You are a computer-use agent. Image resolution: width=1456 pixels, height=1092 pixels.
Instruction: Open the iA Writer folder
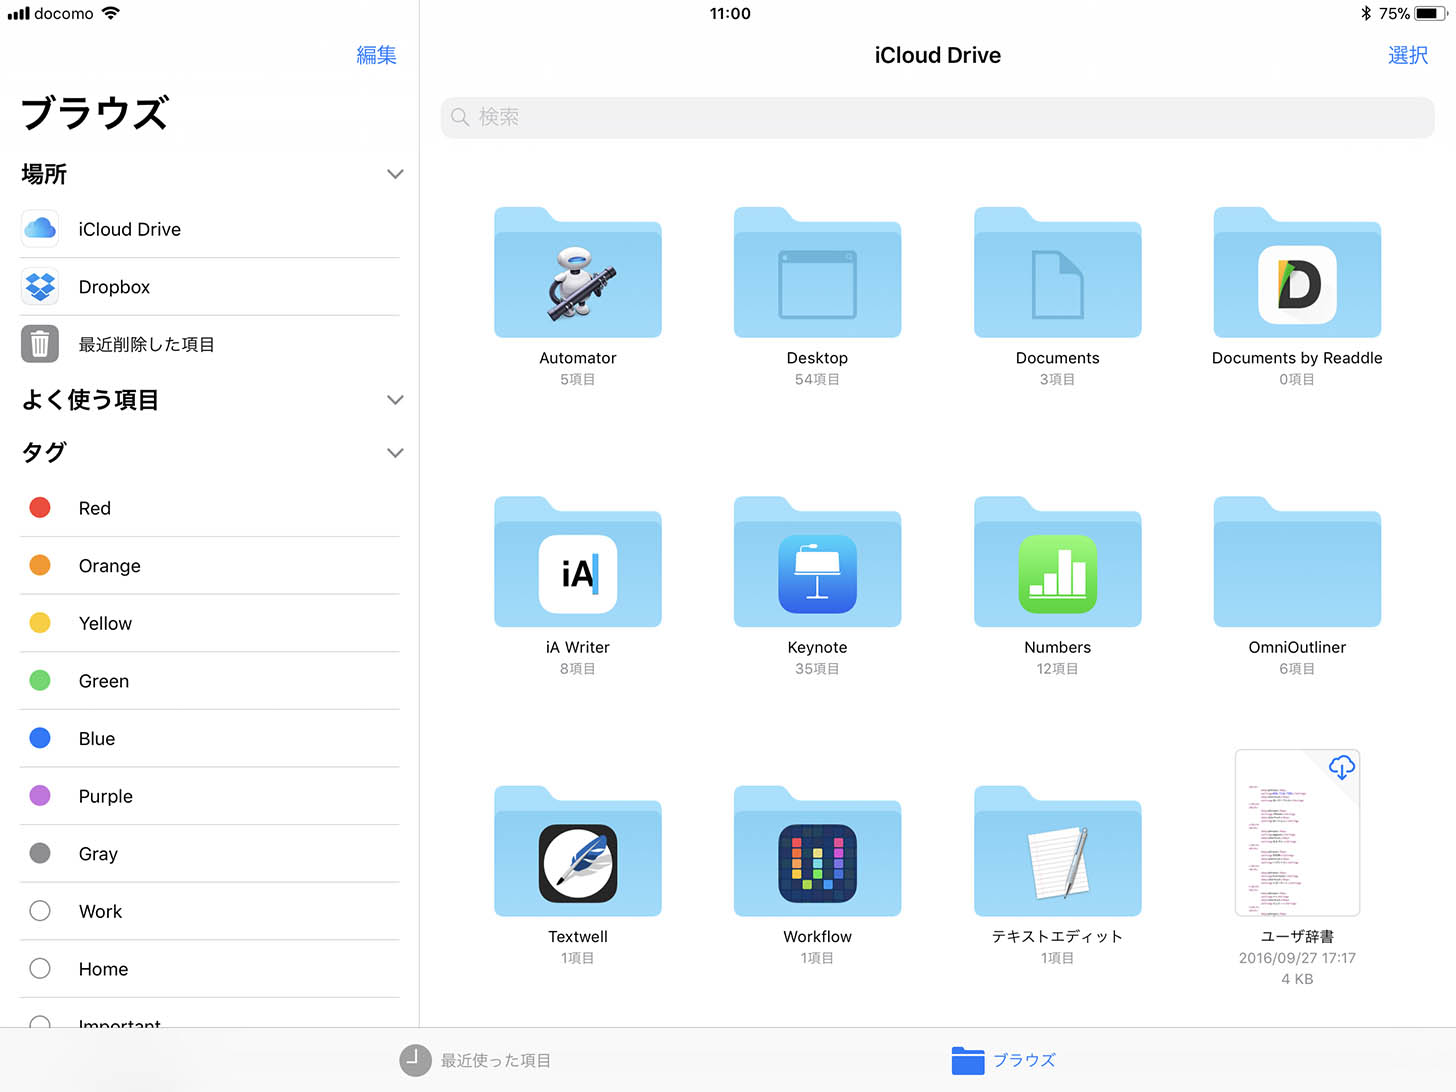[577, 564]
